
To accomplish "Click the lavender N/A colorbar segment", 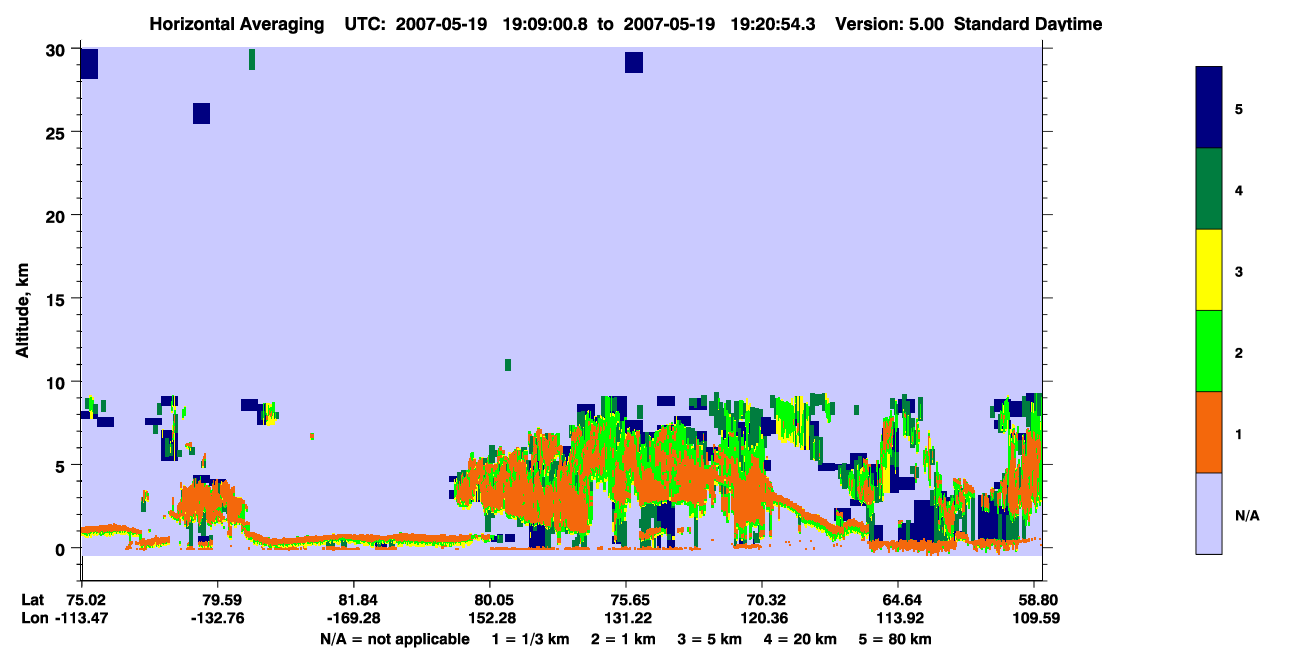I will [1209, 513].
